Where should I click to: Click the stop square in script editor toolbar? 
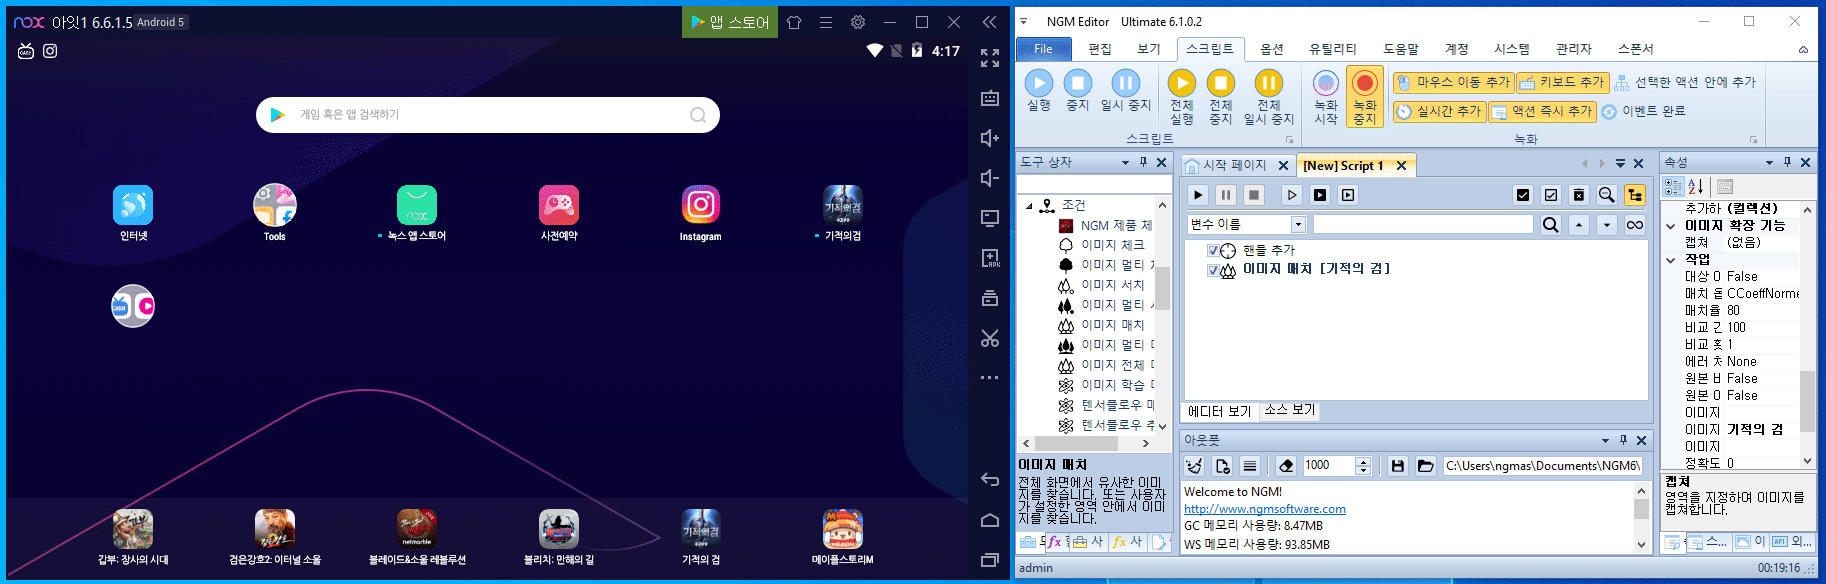(x=1254, y=195)
